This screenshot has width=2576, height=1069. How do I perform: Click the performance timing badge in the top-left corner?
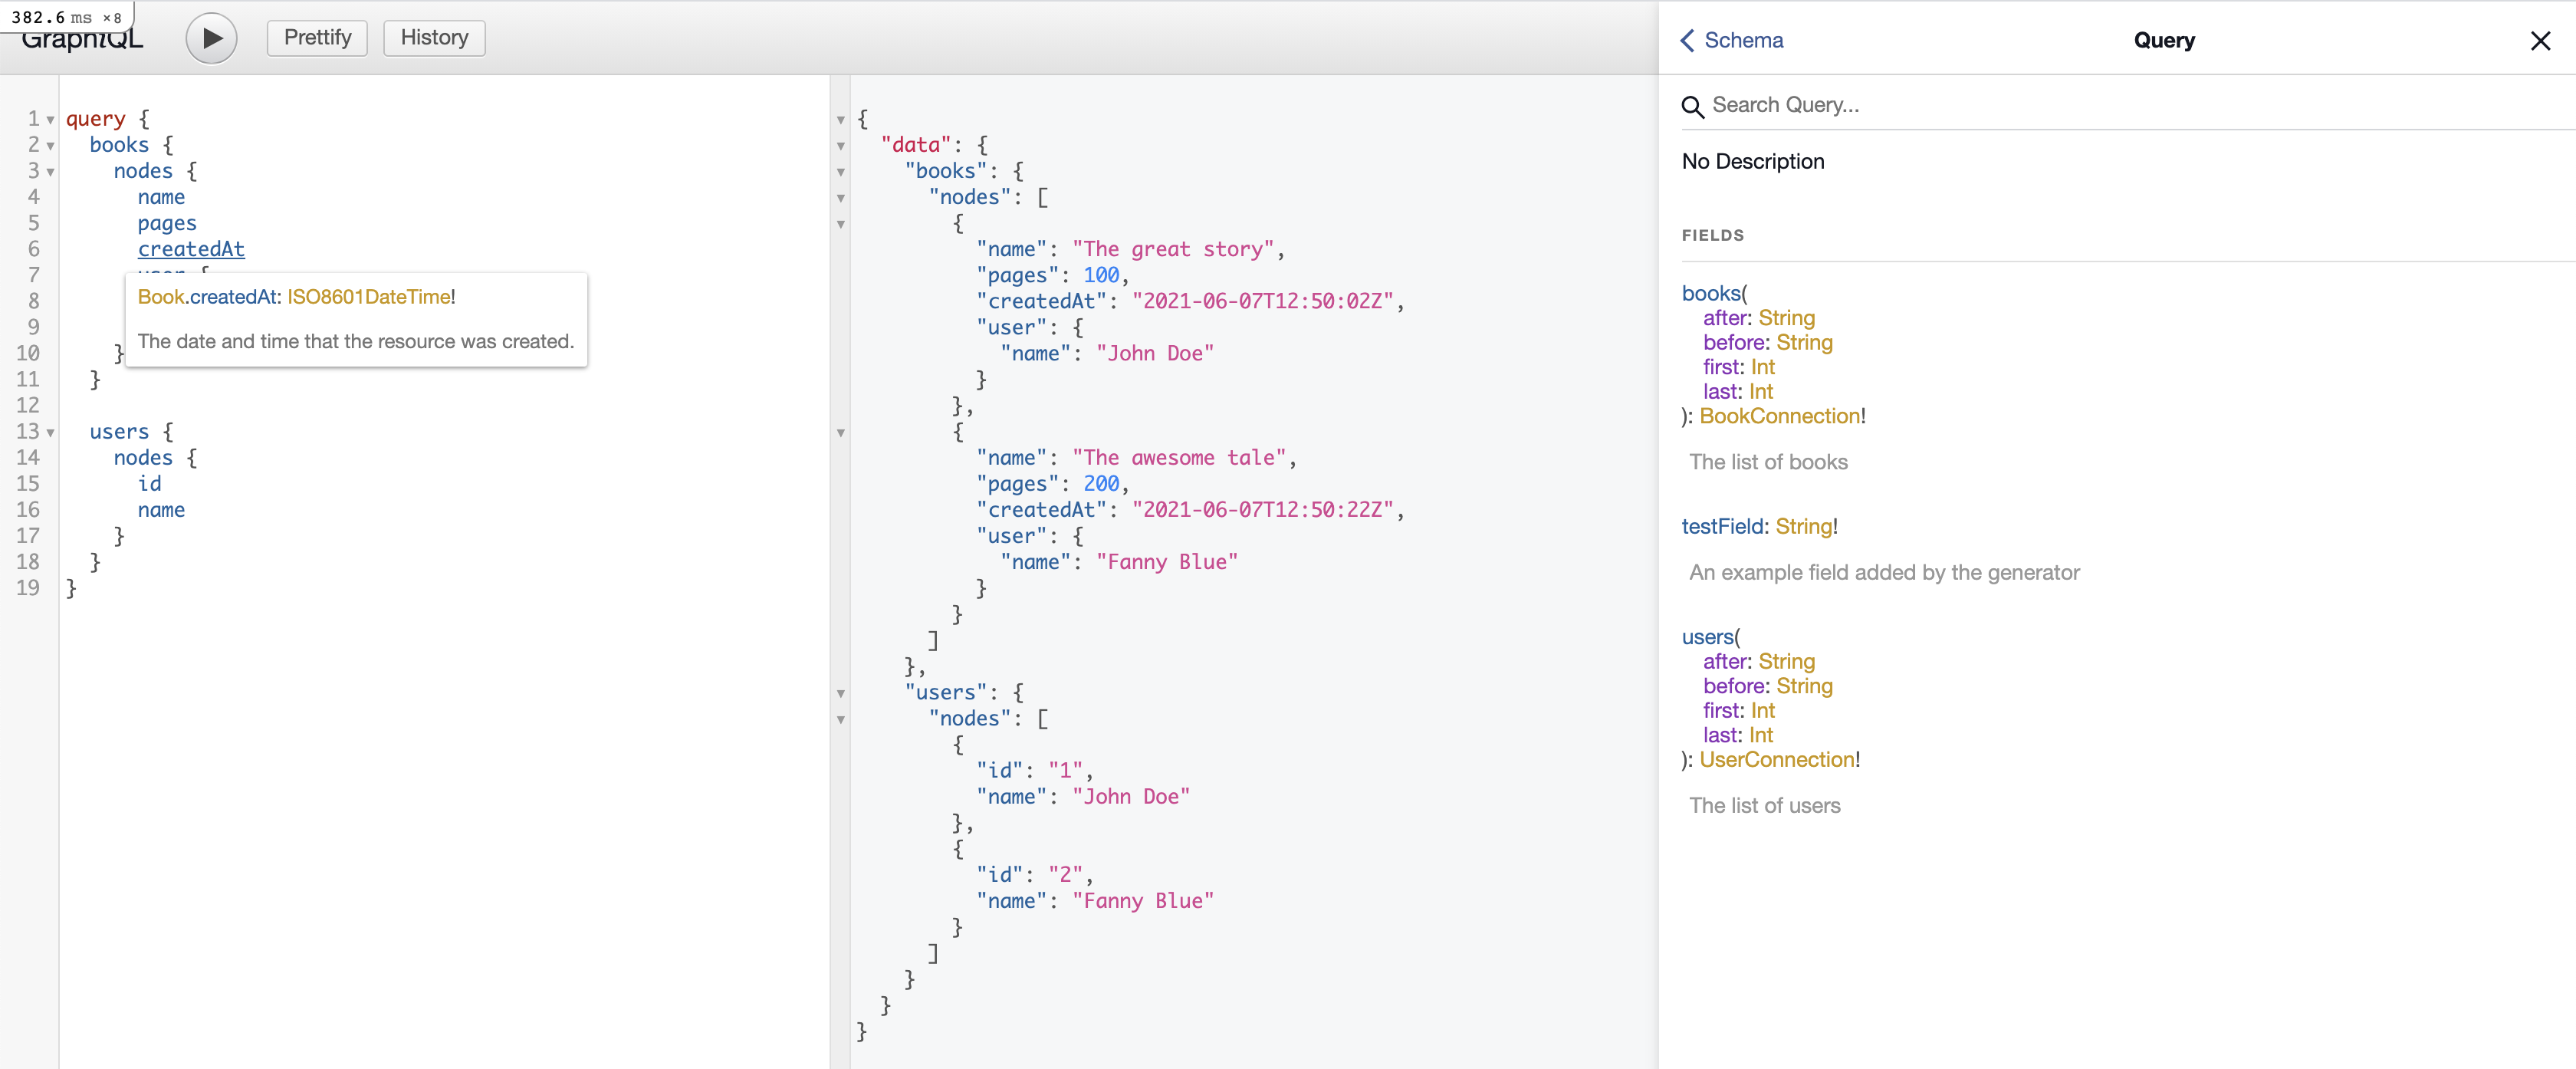[x=66, y=17]
